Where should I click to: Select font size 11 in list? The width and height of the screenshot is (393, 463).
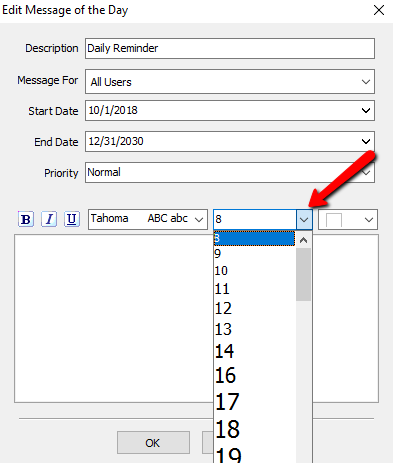(254, 289)
